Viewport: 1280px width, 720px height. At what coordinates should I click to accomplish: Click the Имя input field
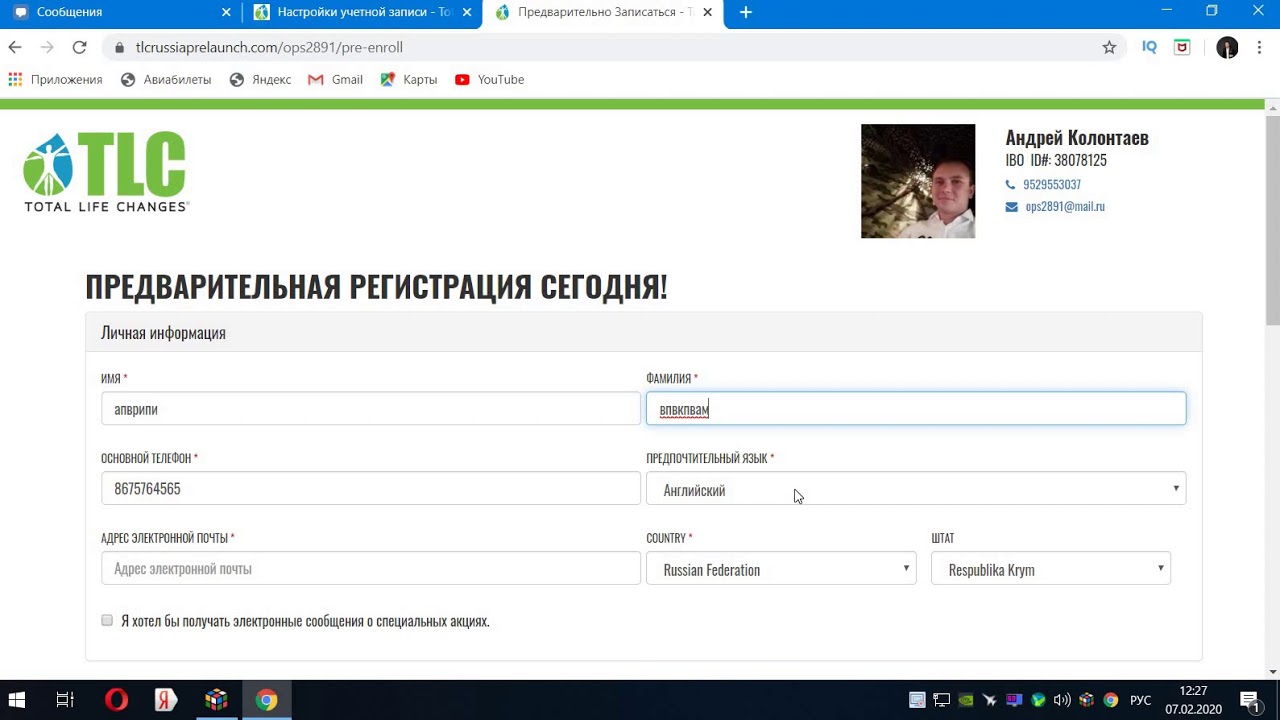click(x=370, y=409)
